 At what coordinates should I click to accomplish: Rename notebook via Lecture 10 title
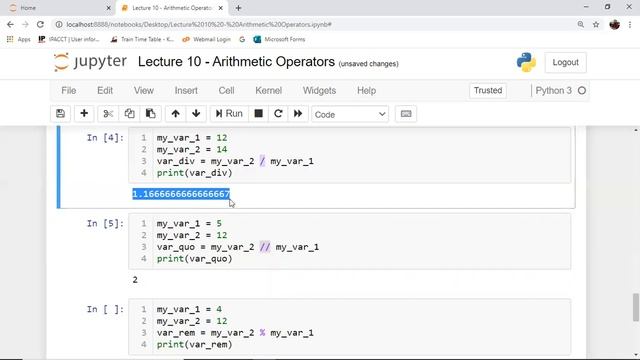point(236,62)
